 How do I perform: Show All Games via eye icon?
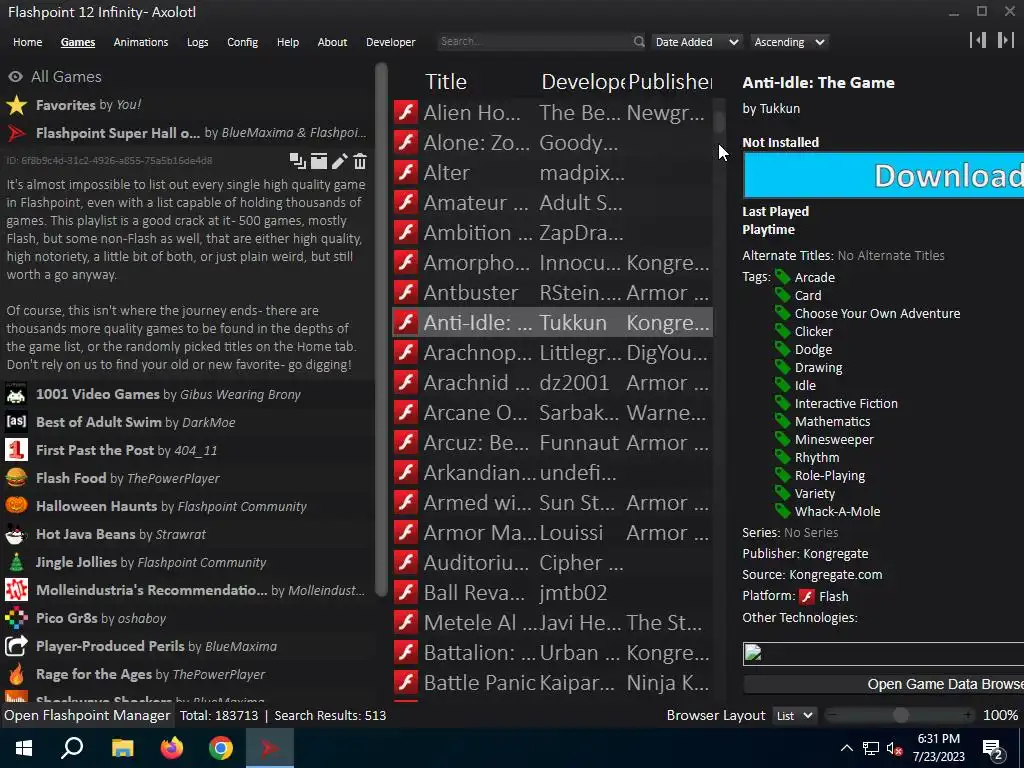pyautogui.click(x=15, y=77)
